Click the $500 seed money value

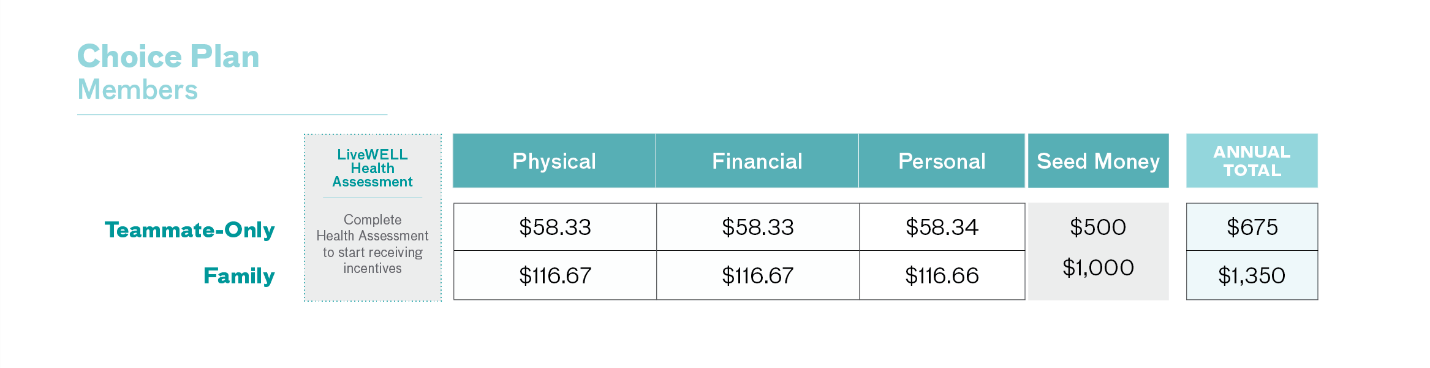pyautogui.click(x=1098, y=228)
